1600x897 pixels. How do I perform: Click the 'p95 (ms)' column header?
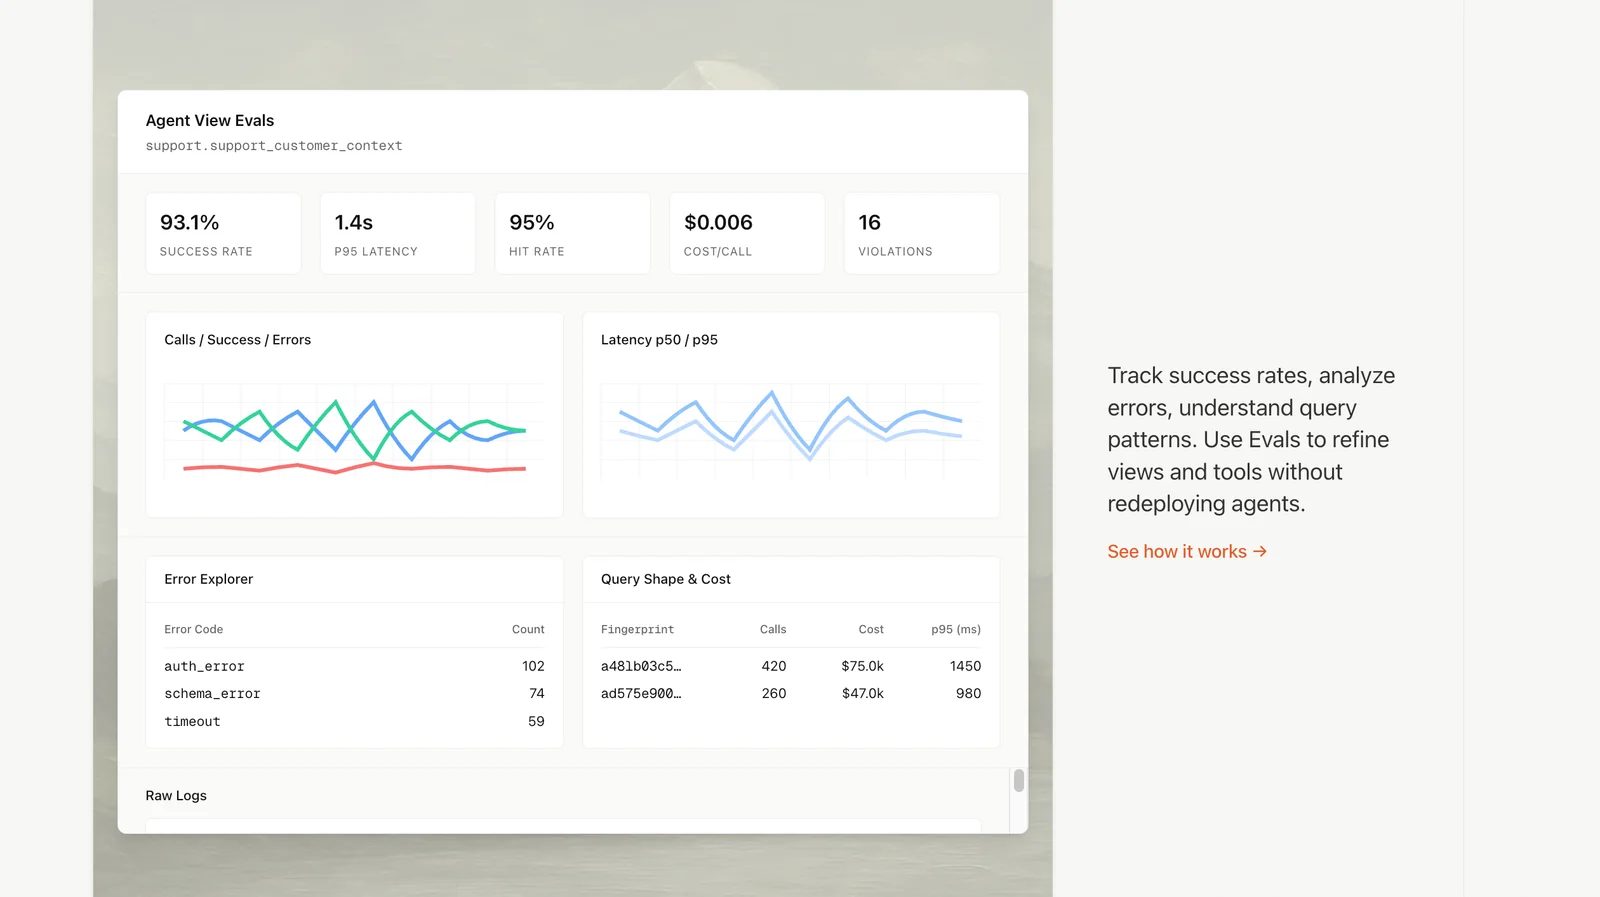(956, 629)
